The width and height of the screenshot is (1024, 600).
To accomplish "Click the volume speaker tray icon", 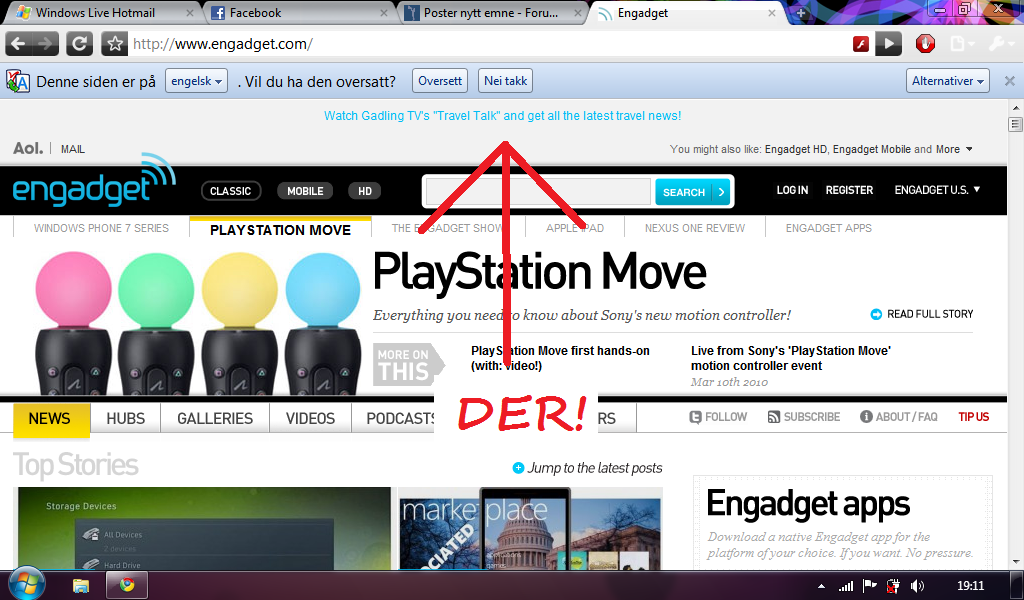I will [x=918, y=586].
